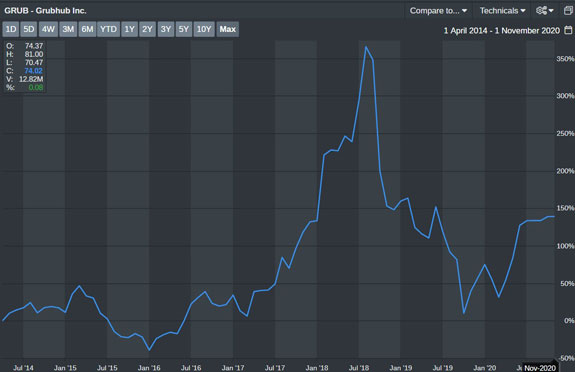
Task: Click the Jan '15 axis label
Action: [x=65, y=368]
